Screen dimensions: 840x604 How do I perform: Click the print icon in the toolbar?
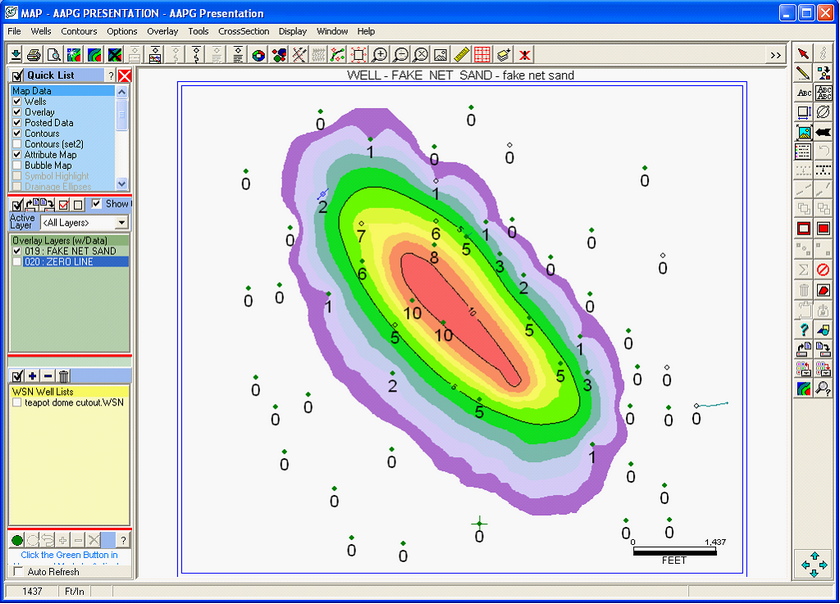point(34,54)
